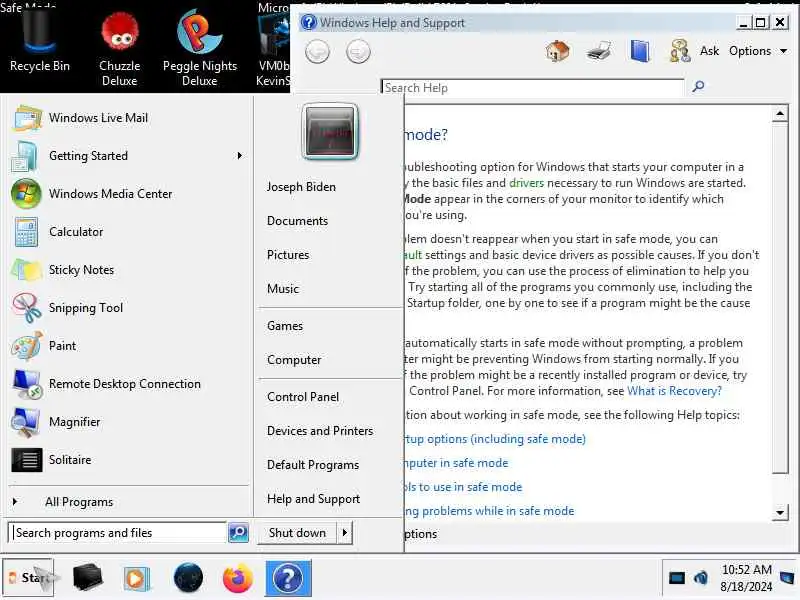Open Help and Support menu entry
Screen dimensions: 800x600
pyautogui.click(x=313, y=499)
